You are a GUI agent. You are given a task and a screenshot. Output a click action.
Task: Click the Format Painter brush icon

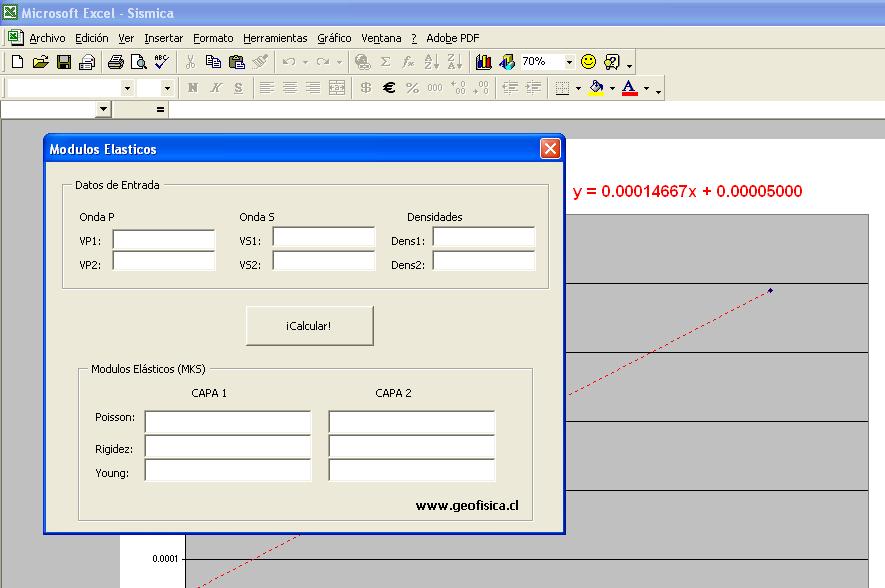(x=260, y=62)
